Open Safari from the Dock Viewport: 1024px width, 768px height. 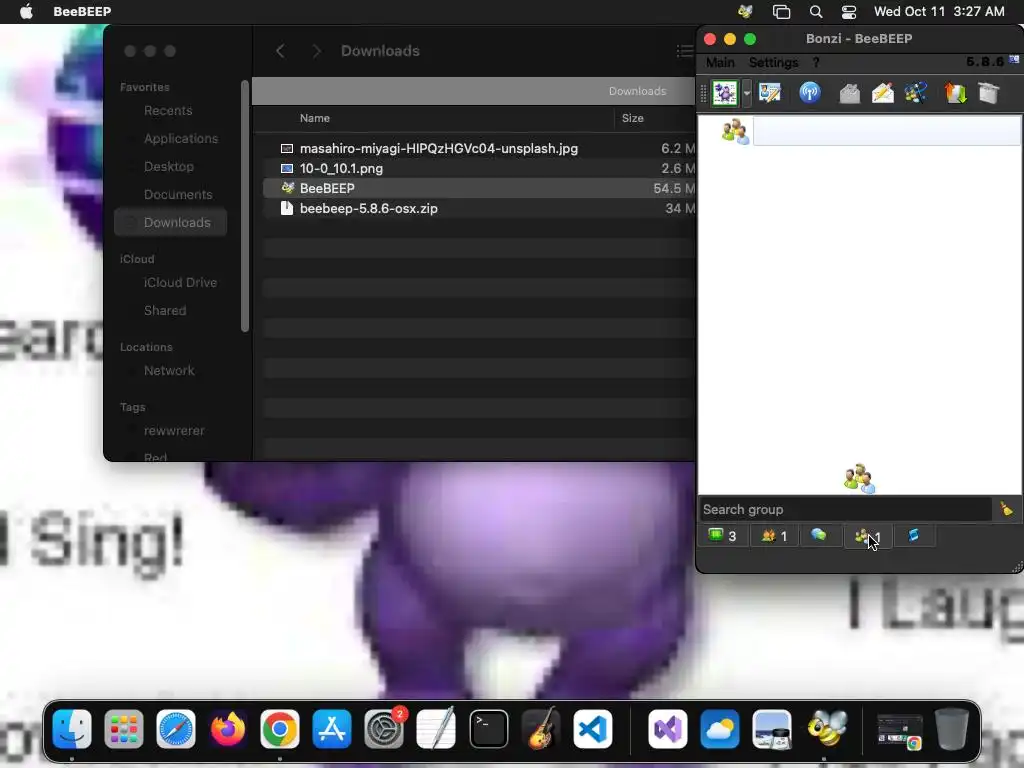pyautogui.click(x=176, y=729)
